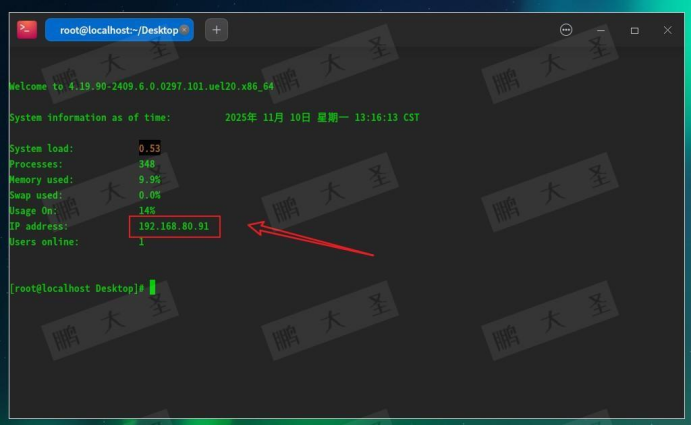Viewport: 692px width, 425px height.
Task: Click the Swap used value 0.0%
Action: coord(150,195)
